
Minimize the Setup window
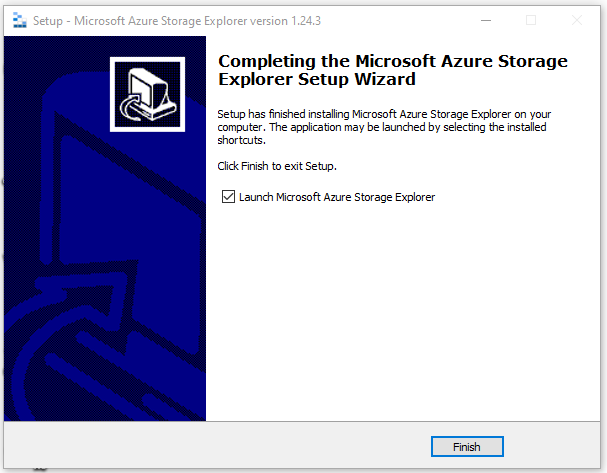486,20
